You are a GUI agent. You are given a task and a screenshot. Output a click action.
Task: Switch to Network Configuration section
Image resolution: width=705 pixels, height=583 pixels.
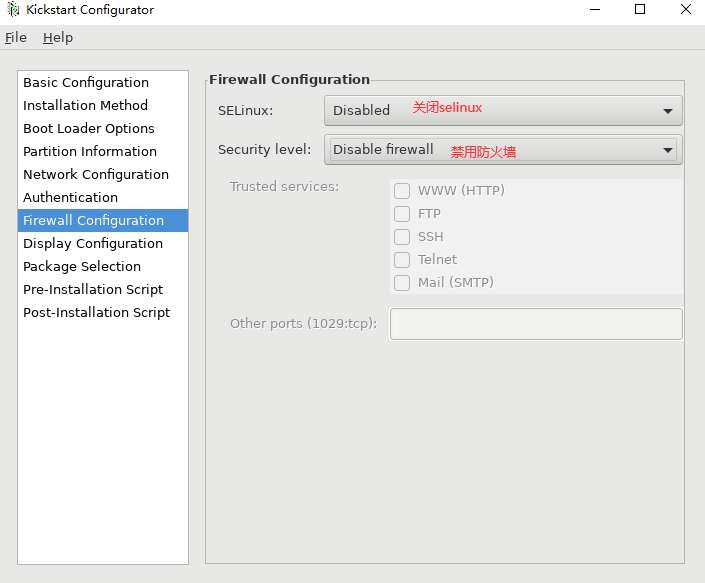[103, 174]
